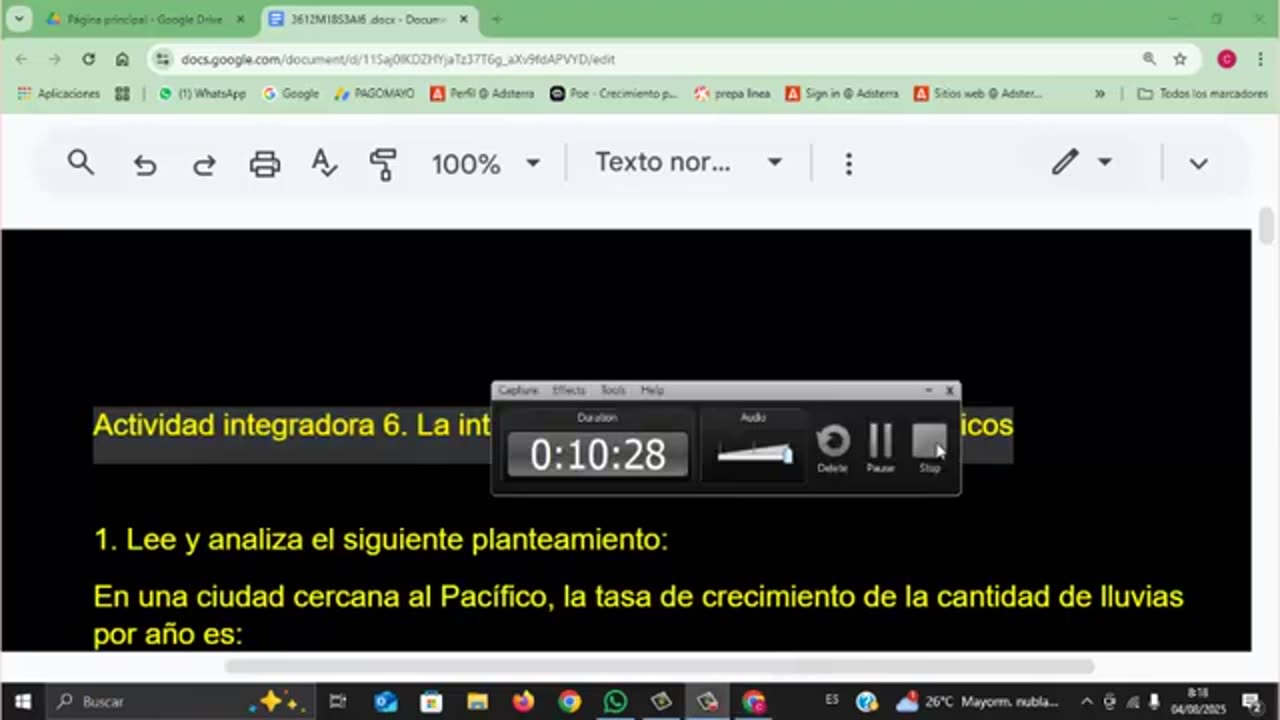Bookmark this page with the star

pos(1180,59)
